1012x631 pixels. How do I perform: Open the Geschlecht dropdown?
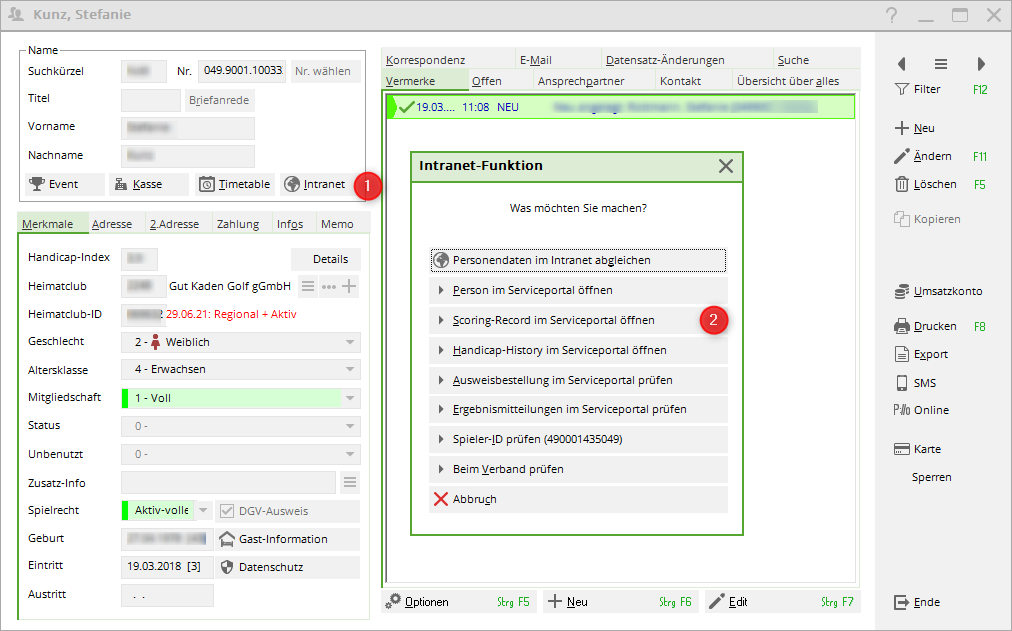pos(349,342)
